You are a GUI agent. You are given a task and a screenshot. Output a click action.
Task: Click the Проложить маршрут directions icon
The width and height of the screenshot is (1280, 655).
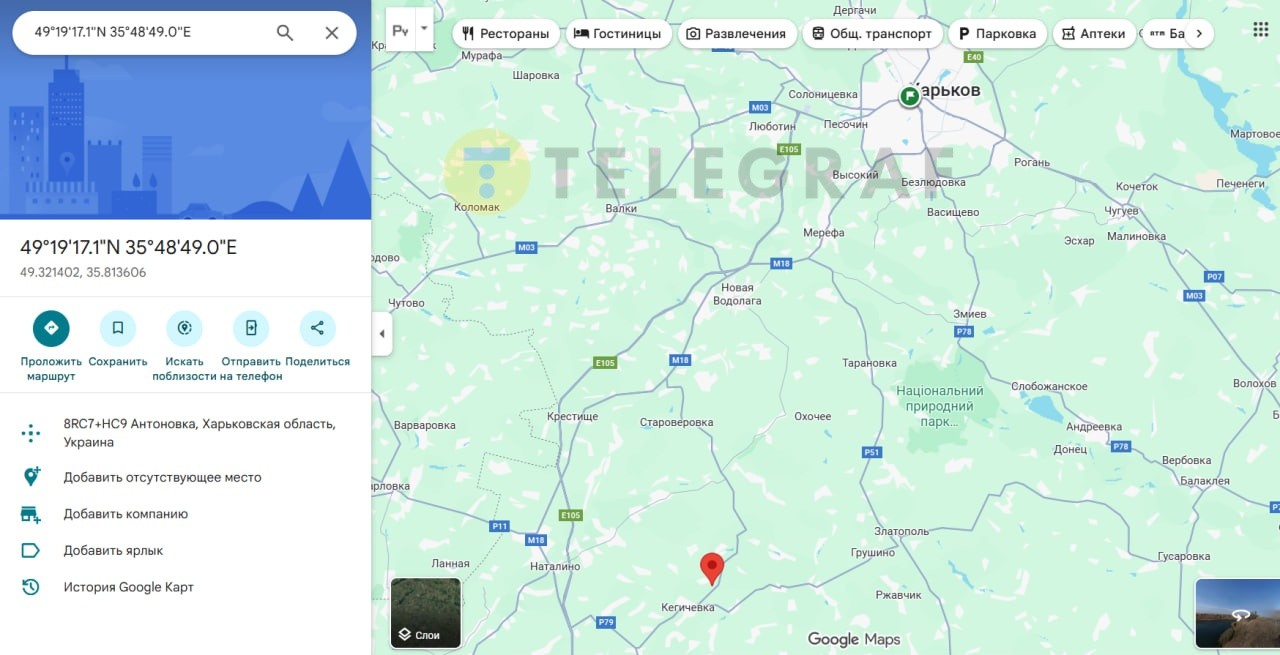coord(51,328)
